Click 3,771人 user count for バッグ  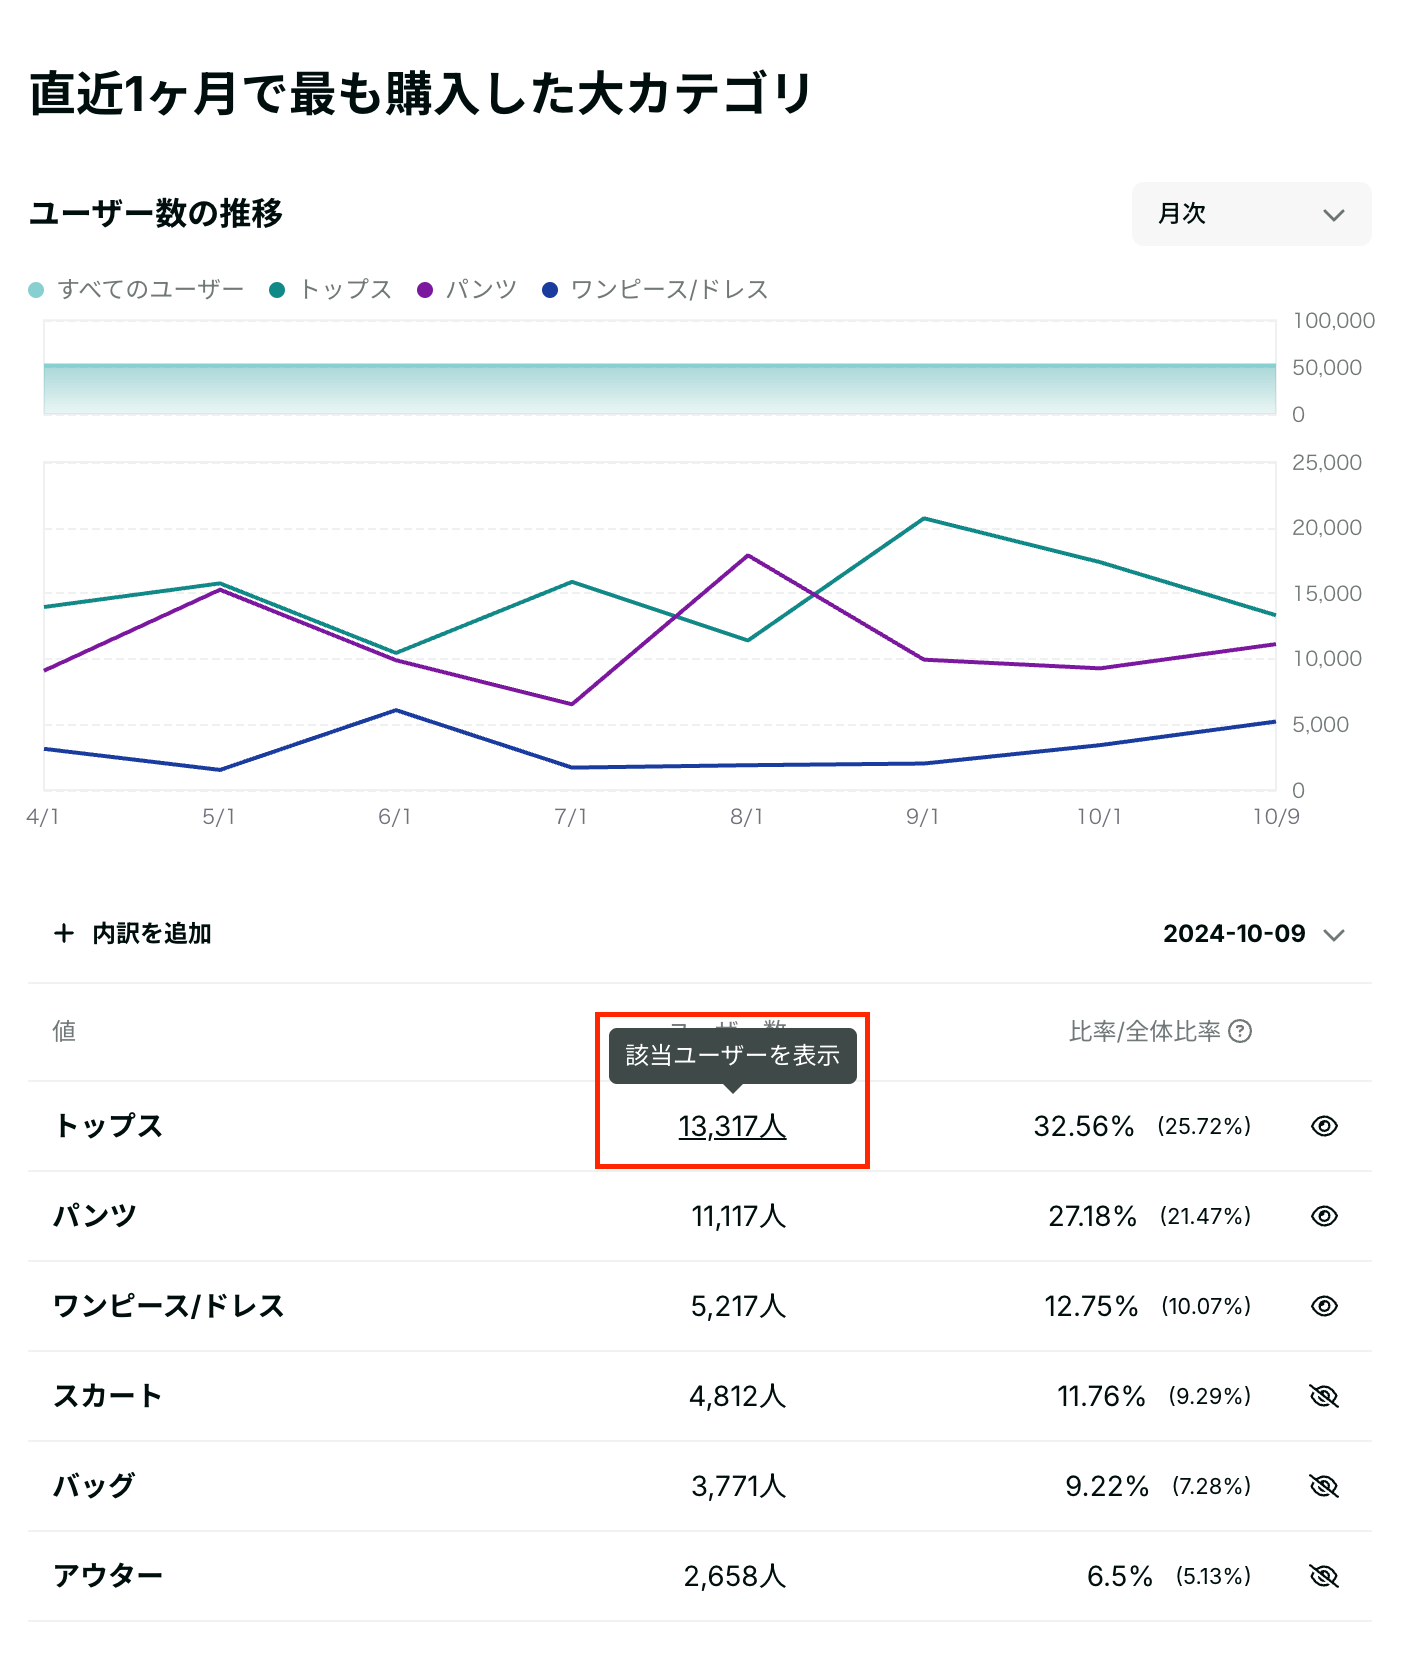coord(739,1486)
